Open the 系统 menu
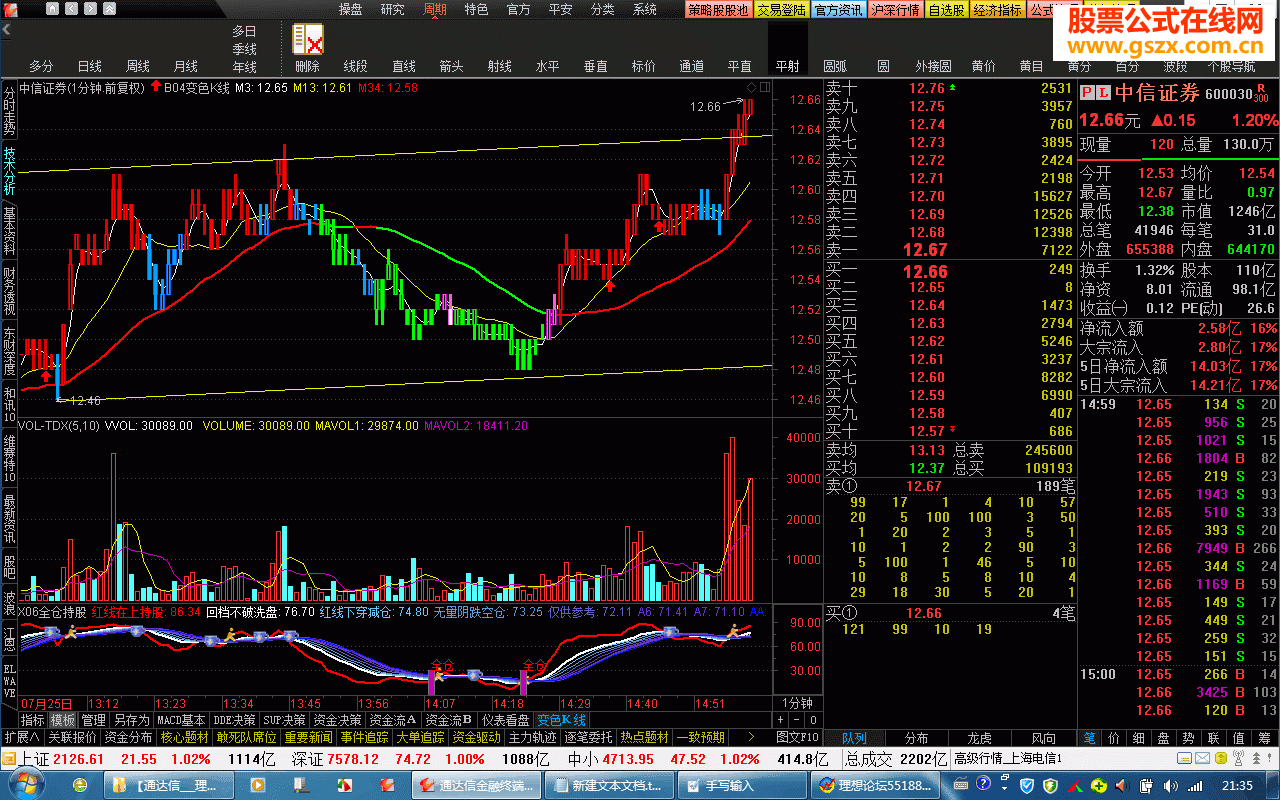The height and width of the screenshot is (800, 1280). pyautogui.click(x=645, y=10)
